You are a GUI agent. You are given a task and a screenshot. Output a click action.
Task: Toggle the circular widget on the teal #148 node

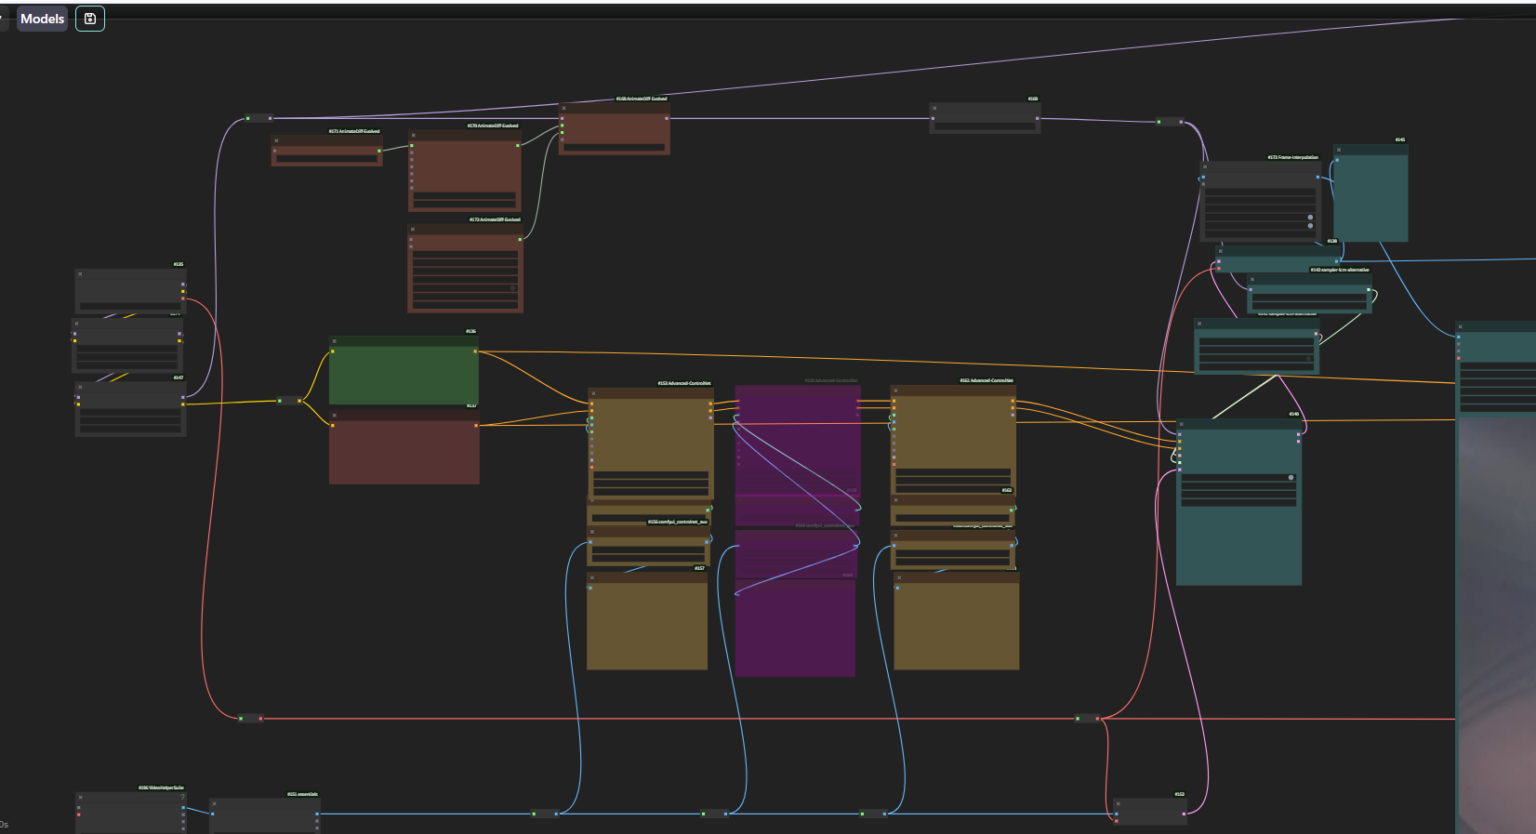pyautogui.click(x=1291, y=477)
